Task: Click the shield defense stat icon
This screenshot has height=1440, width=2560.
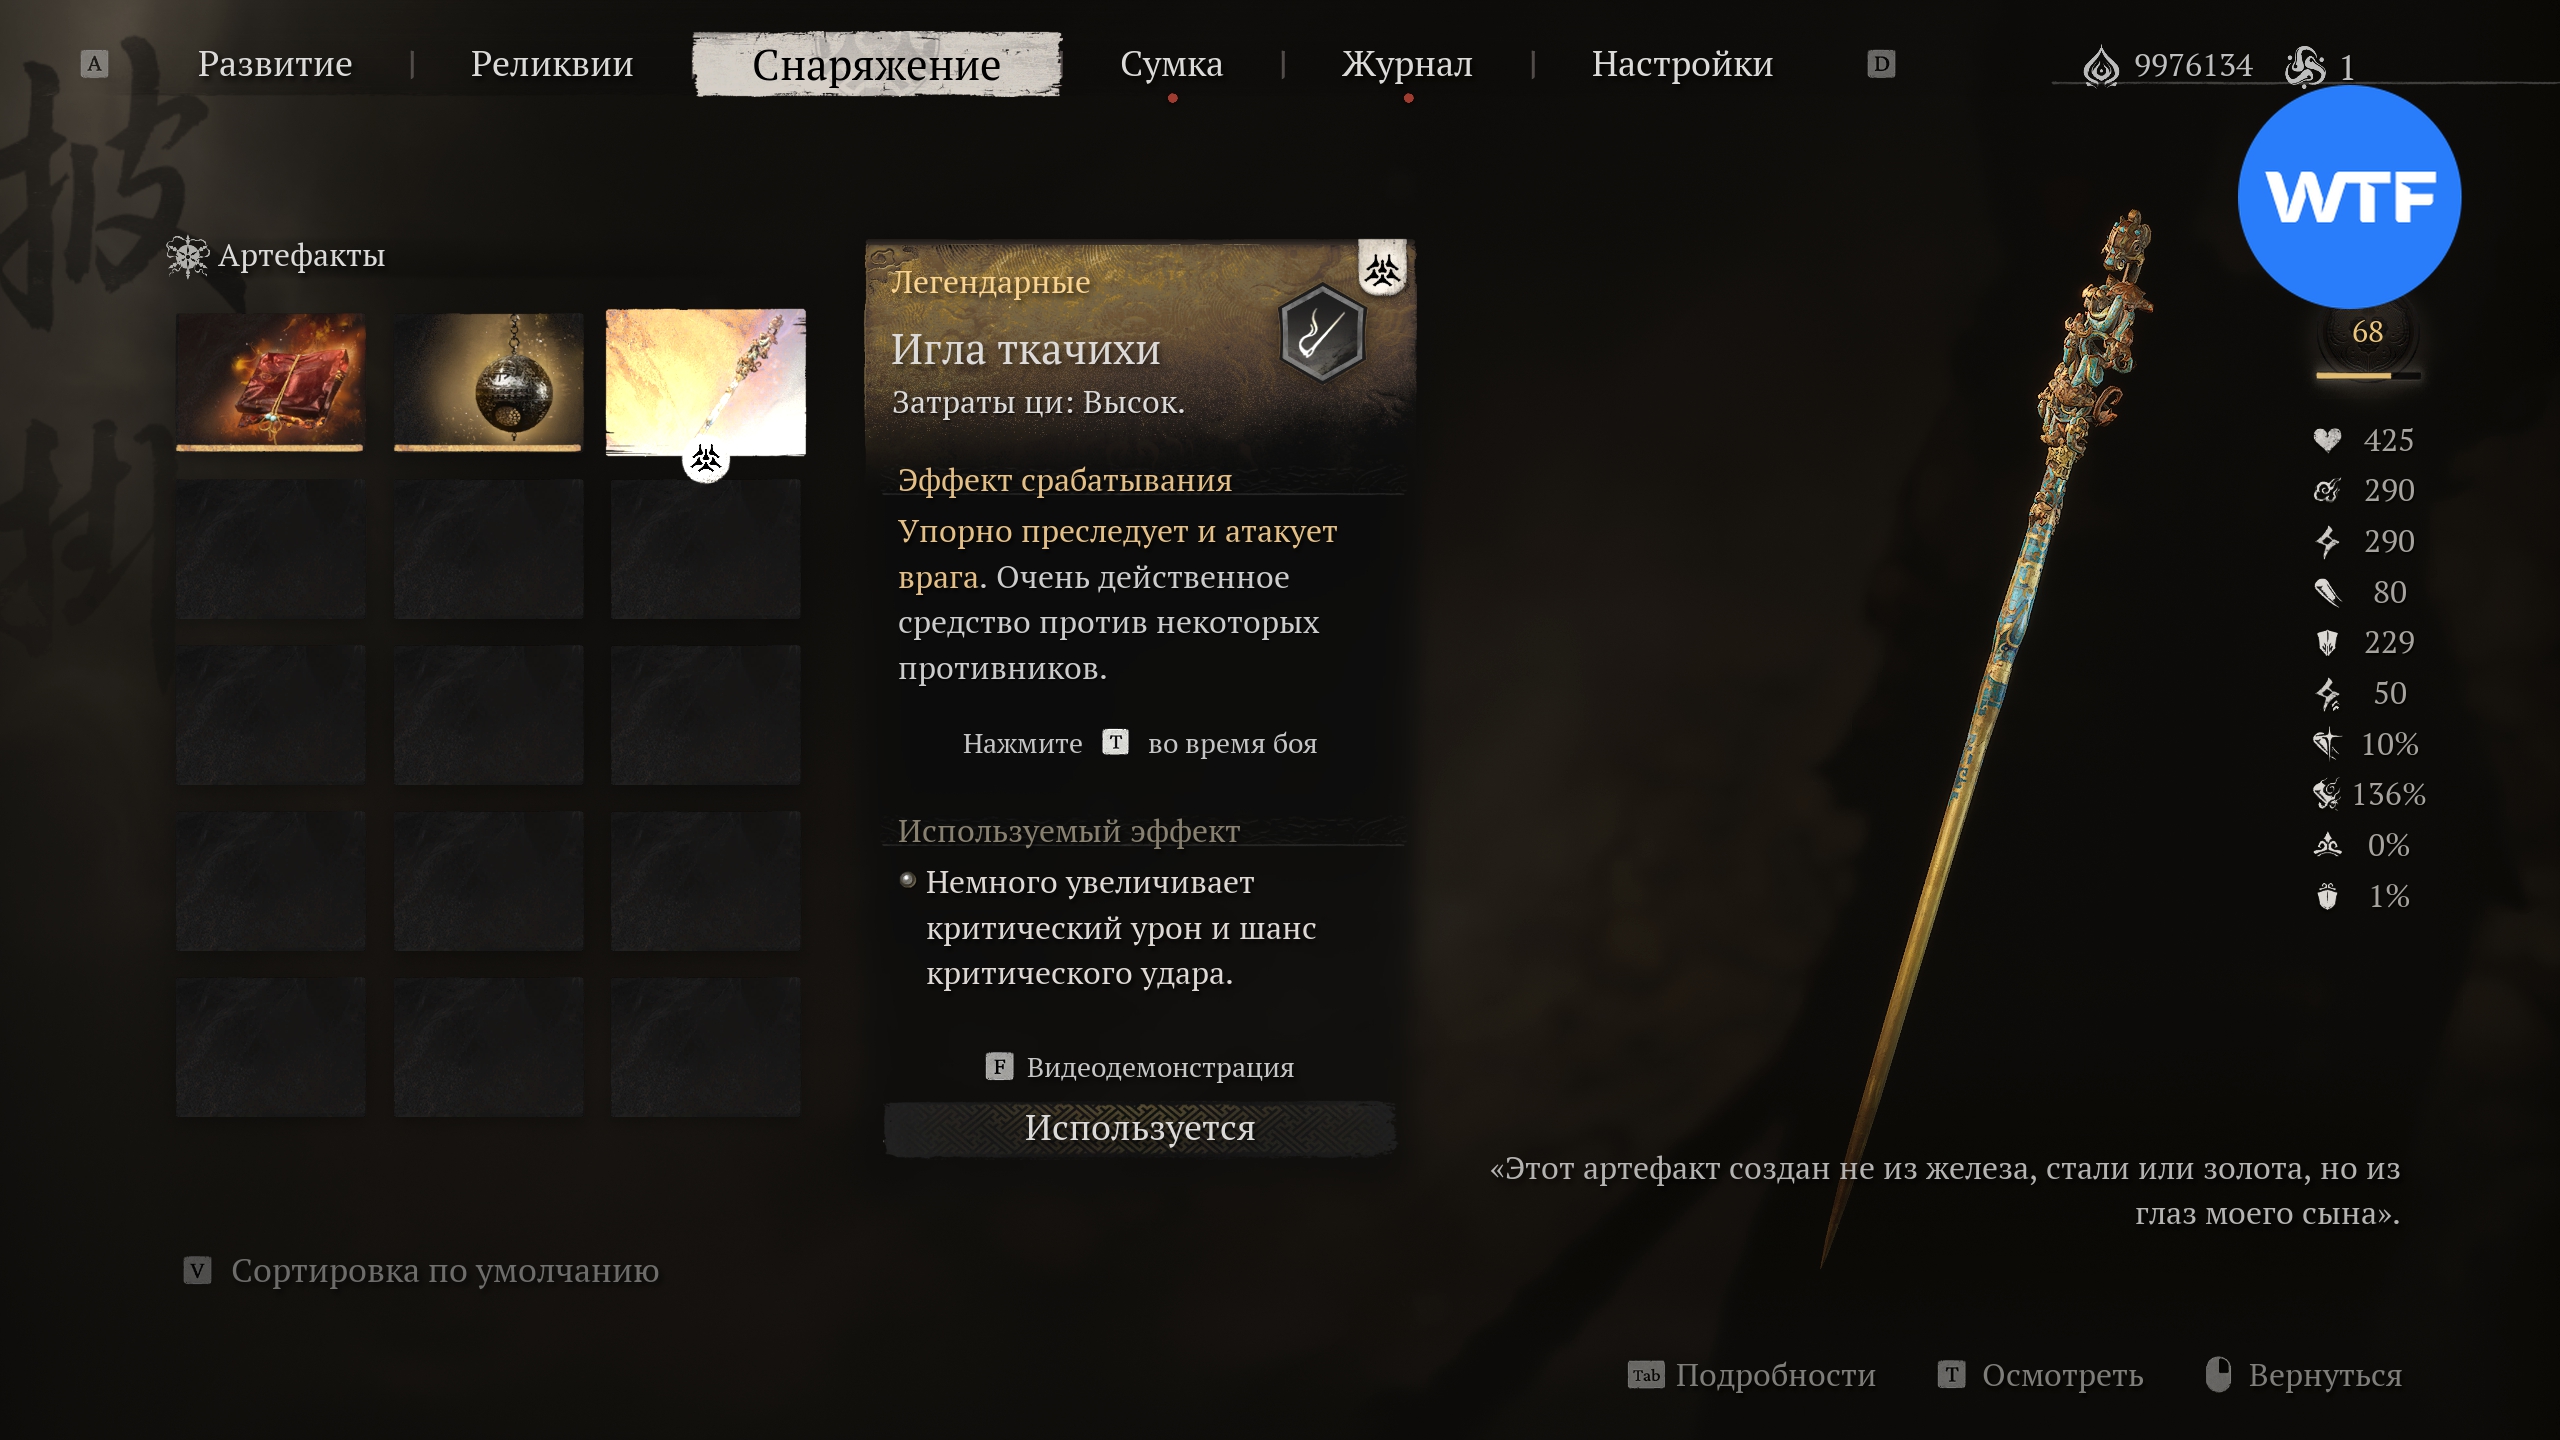Action: tap(2327, 642)
